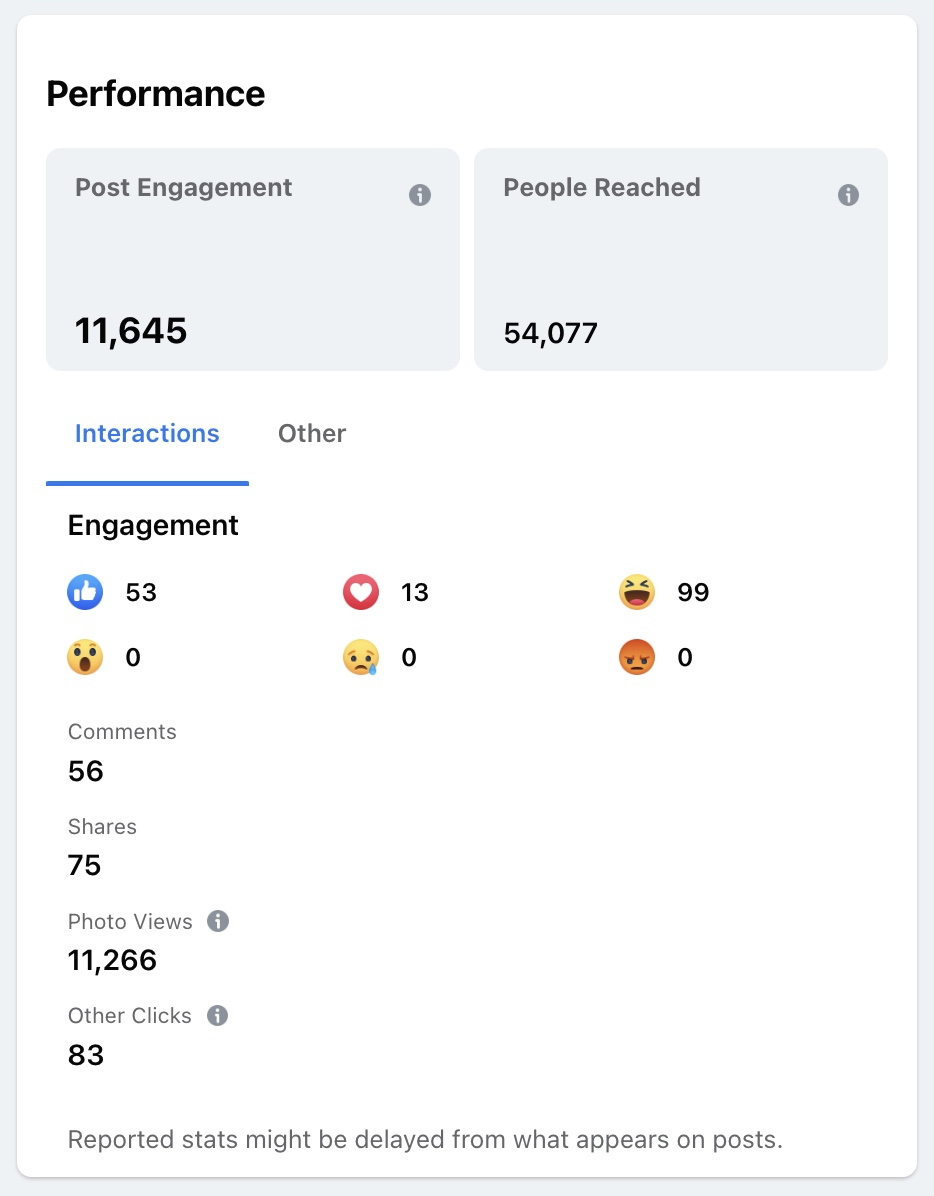Open the Other Clicks info tooltip icon

pyautogui.click(x=217, y=1016)
